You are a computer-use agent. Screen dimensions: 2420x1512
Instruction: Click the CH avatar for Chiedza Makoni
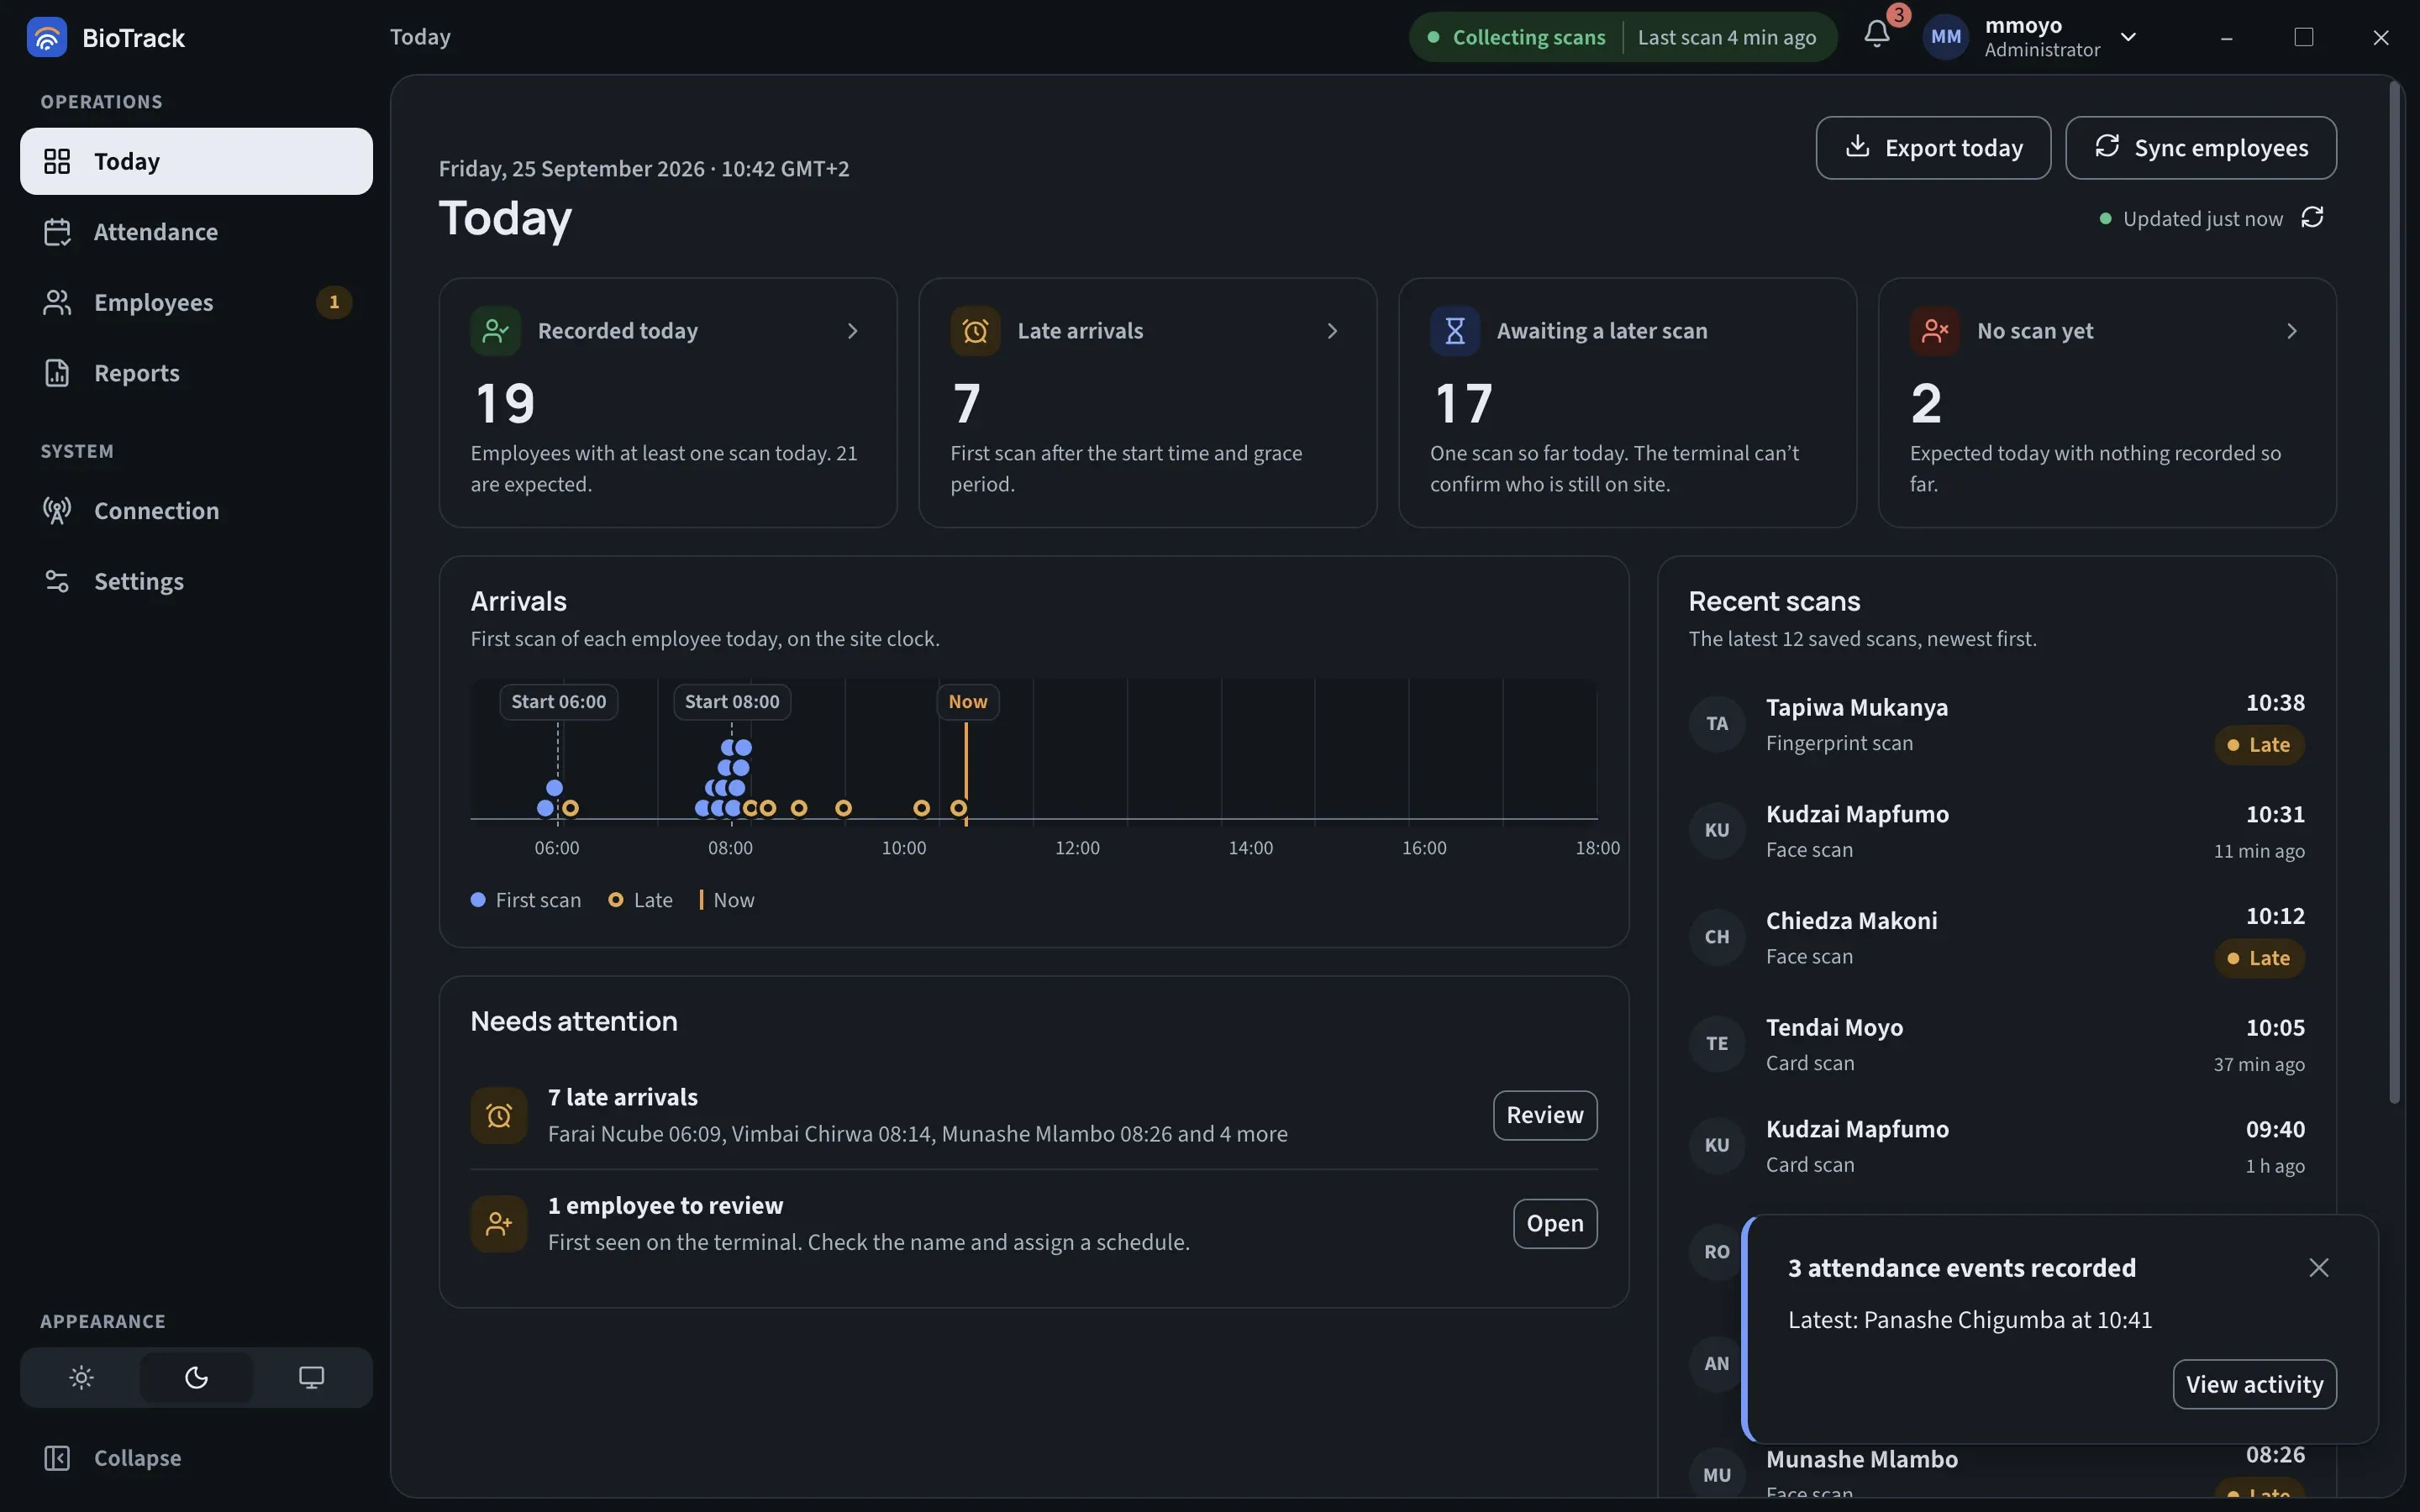click(1717, 937)
